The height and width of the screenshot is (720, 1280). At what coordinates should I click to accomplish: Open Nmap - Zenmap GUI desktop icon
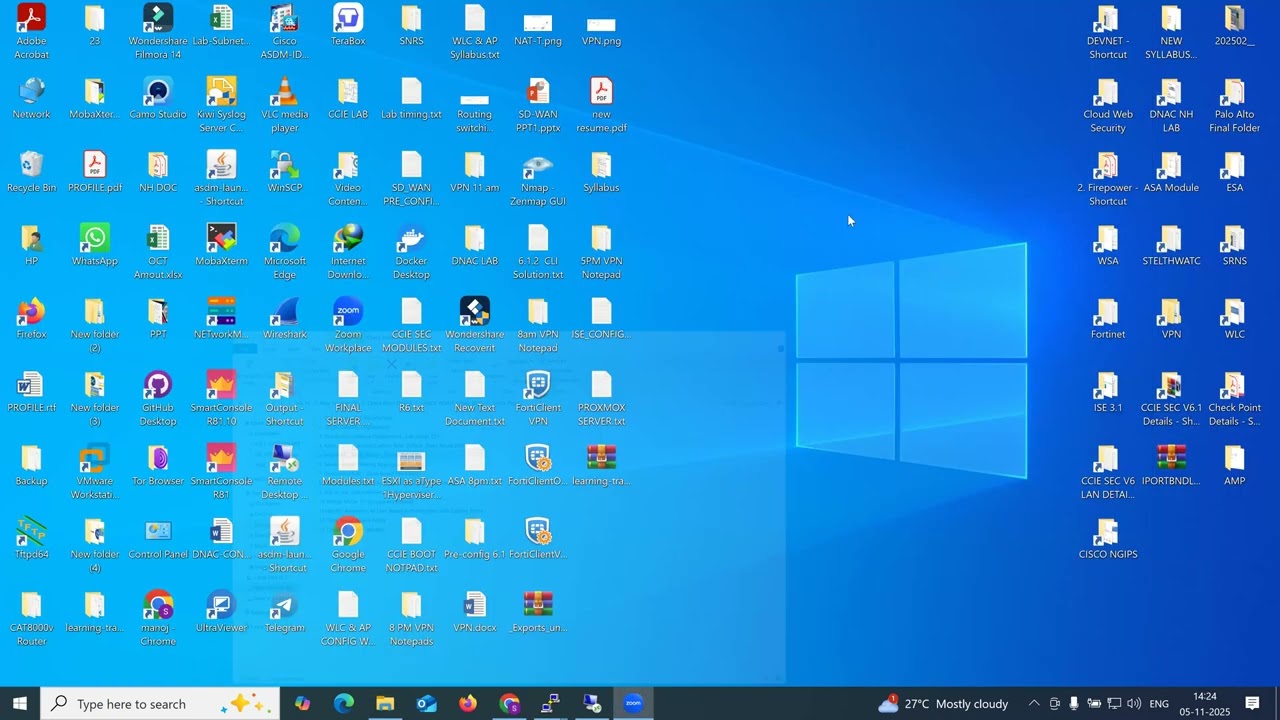click(538, 179)
